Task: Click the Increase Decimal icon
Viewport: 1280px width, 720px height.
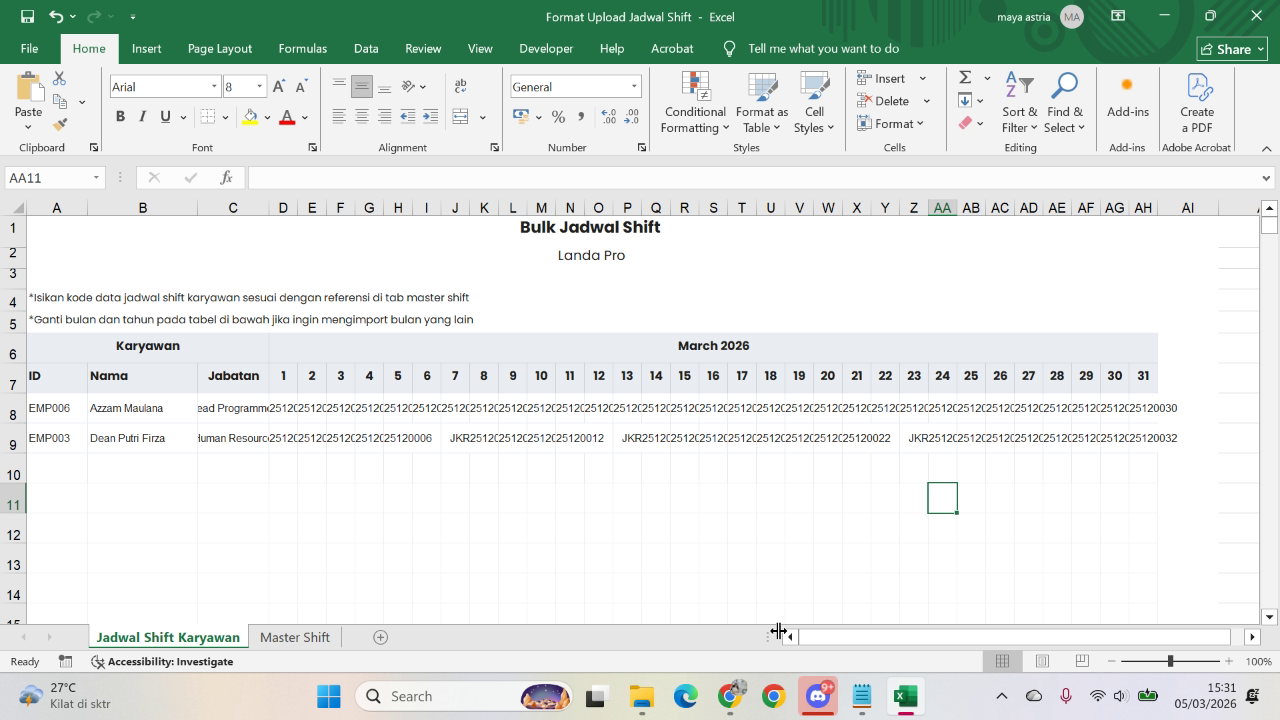Action: [608, 117]
